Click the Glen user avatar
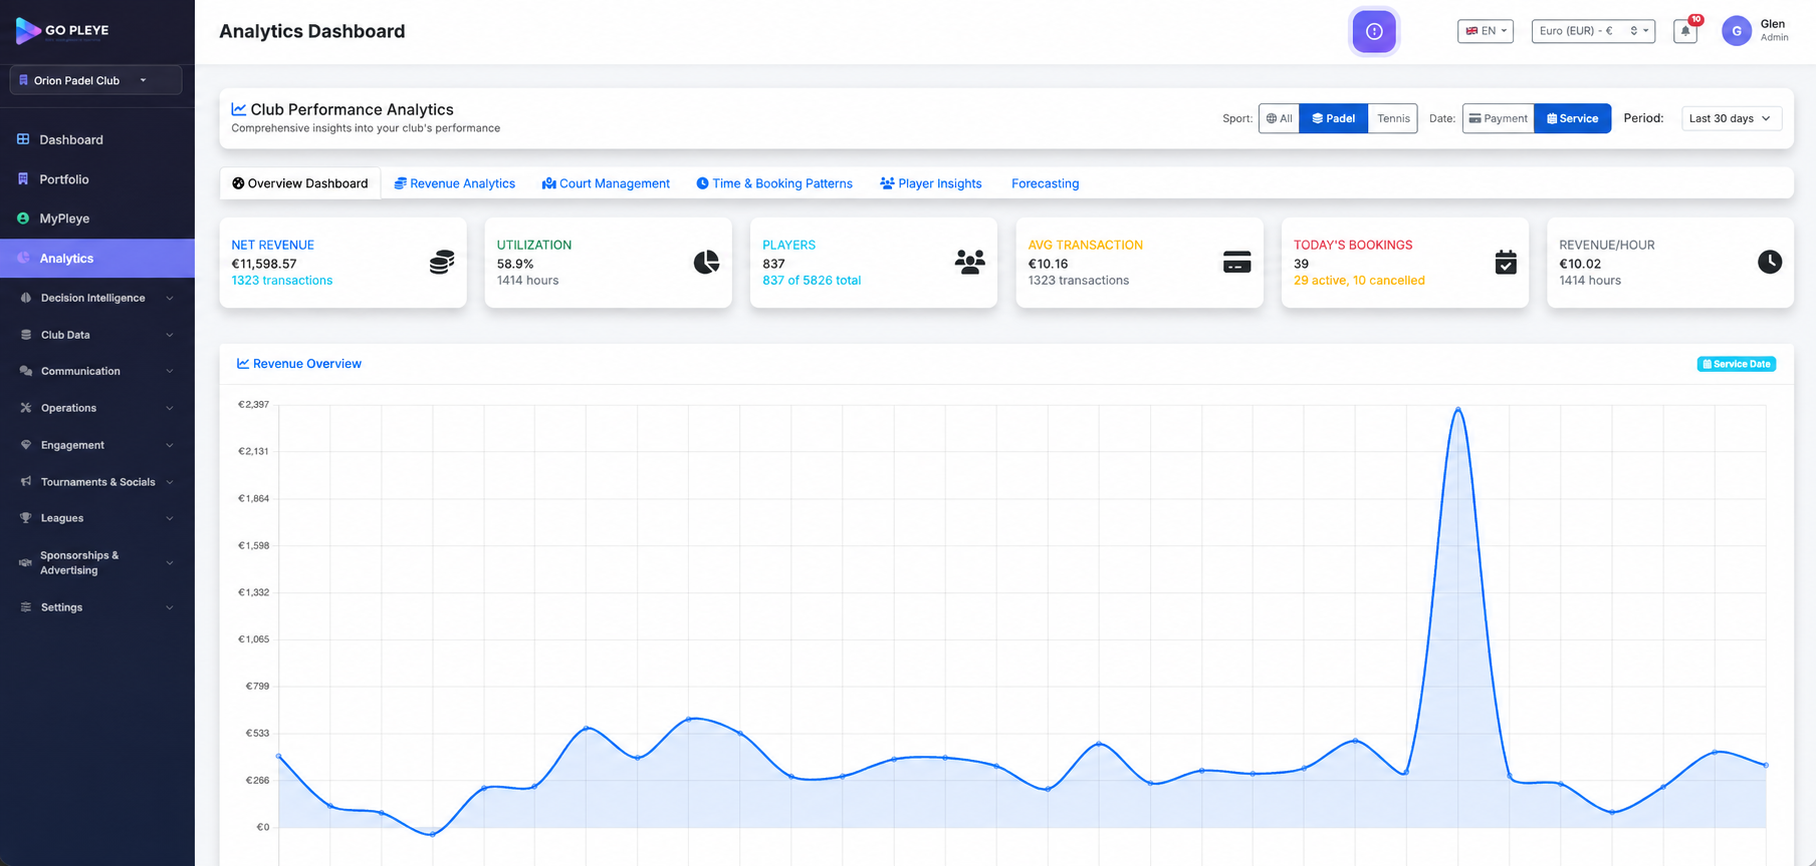 1736,31
